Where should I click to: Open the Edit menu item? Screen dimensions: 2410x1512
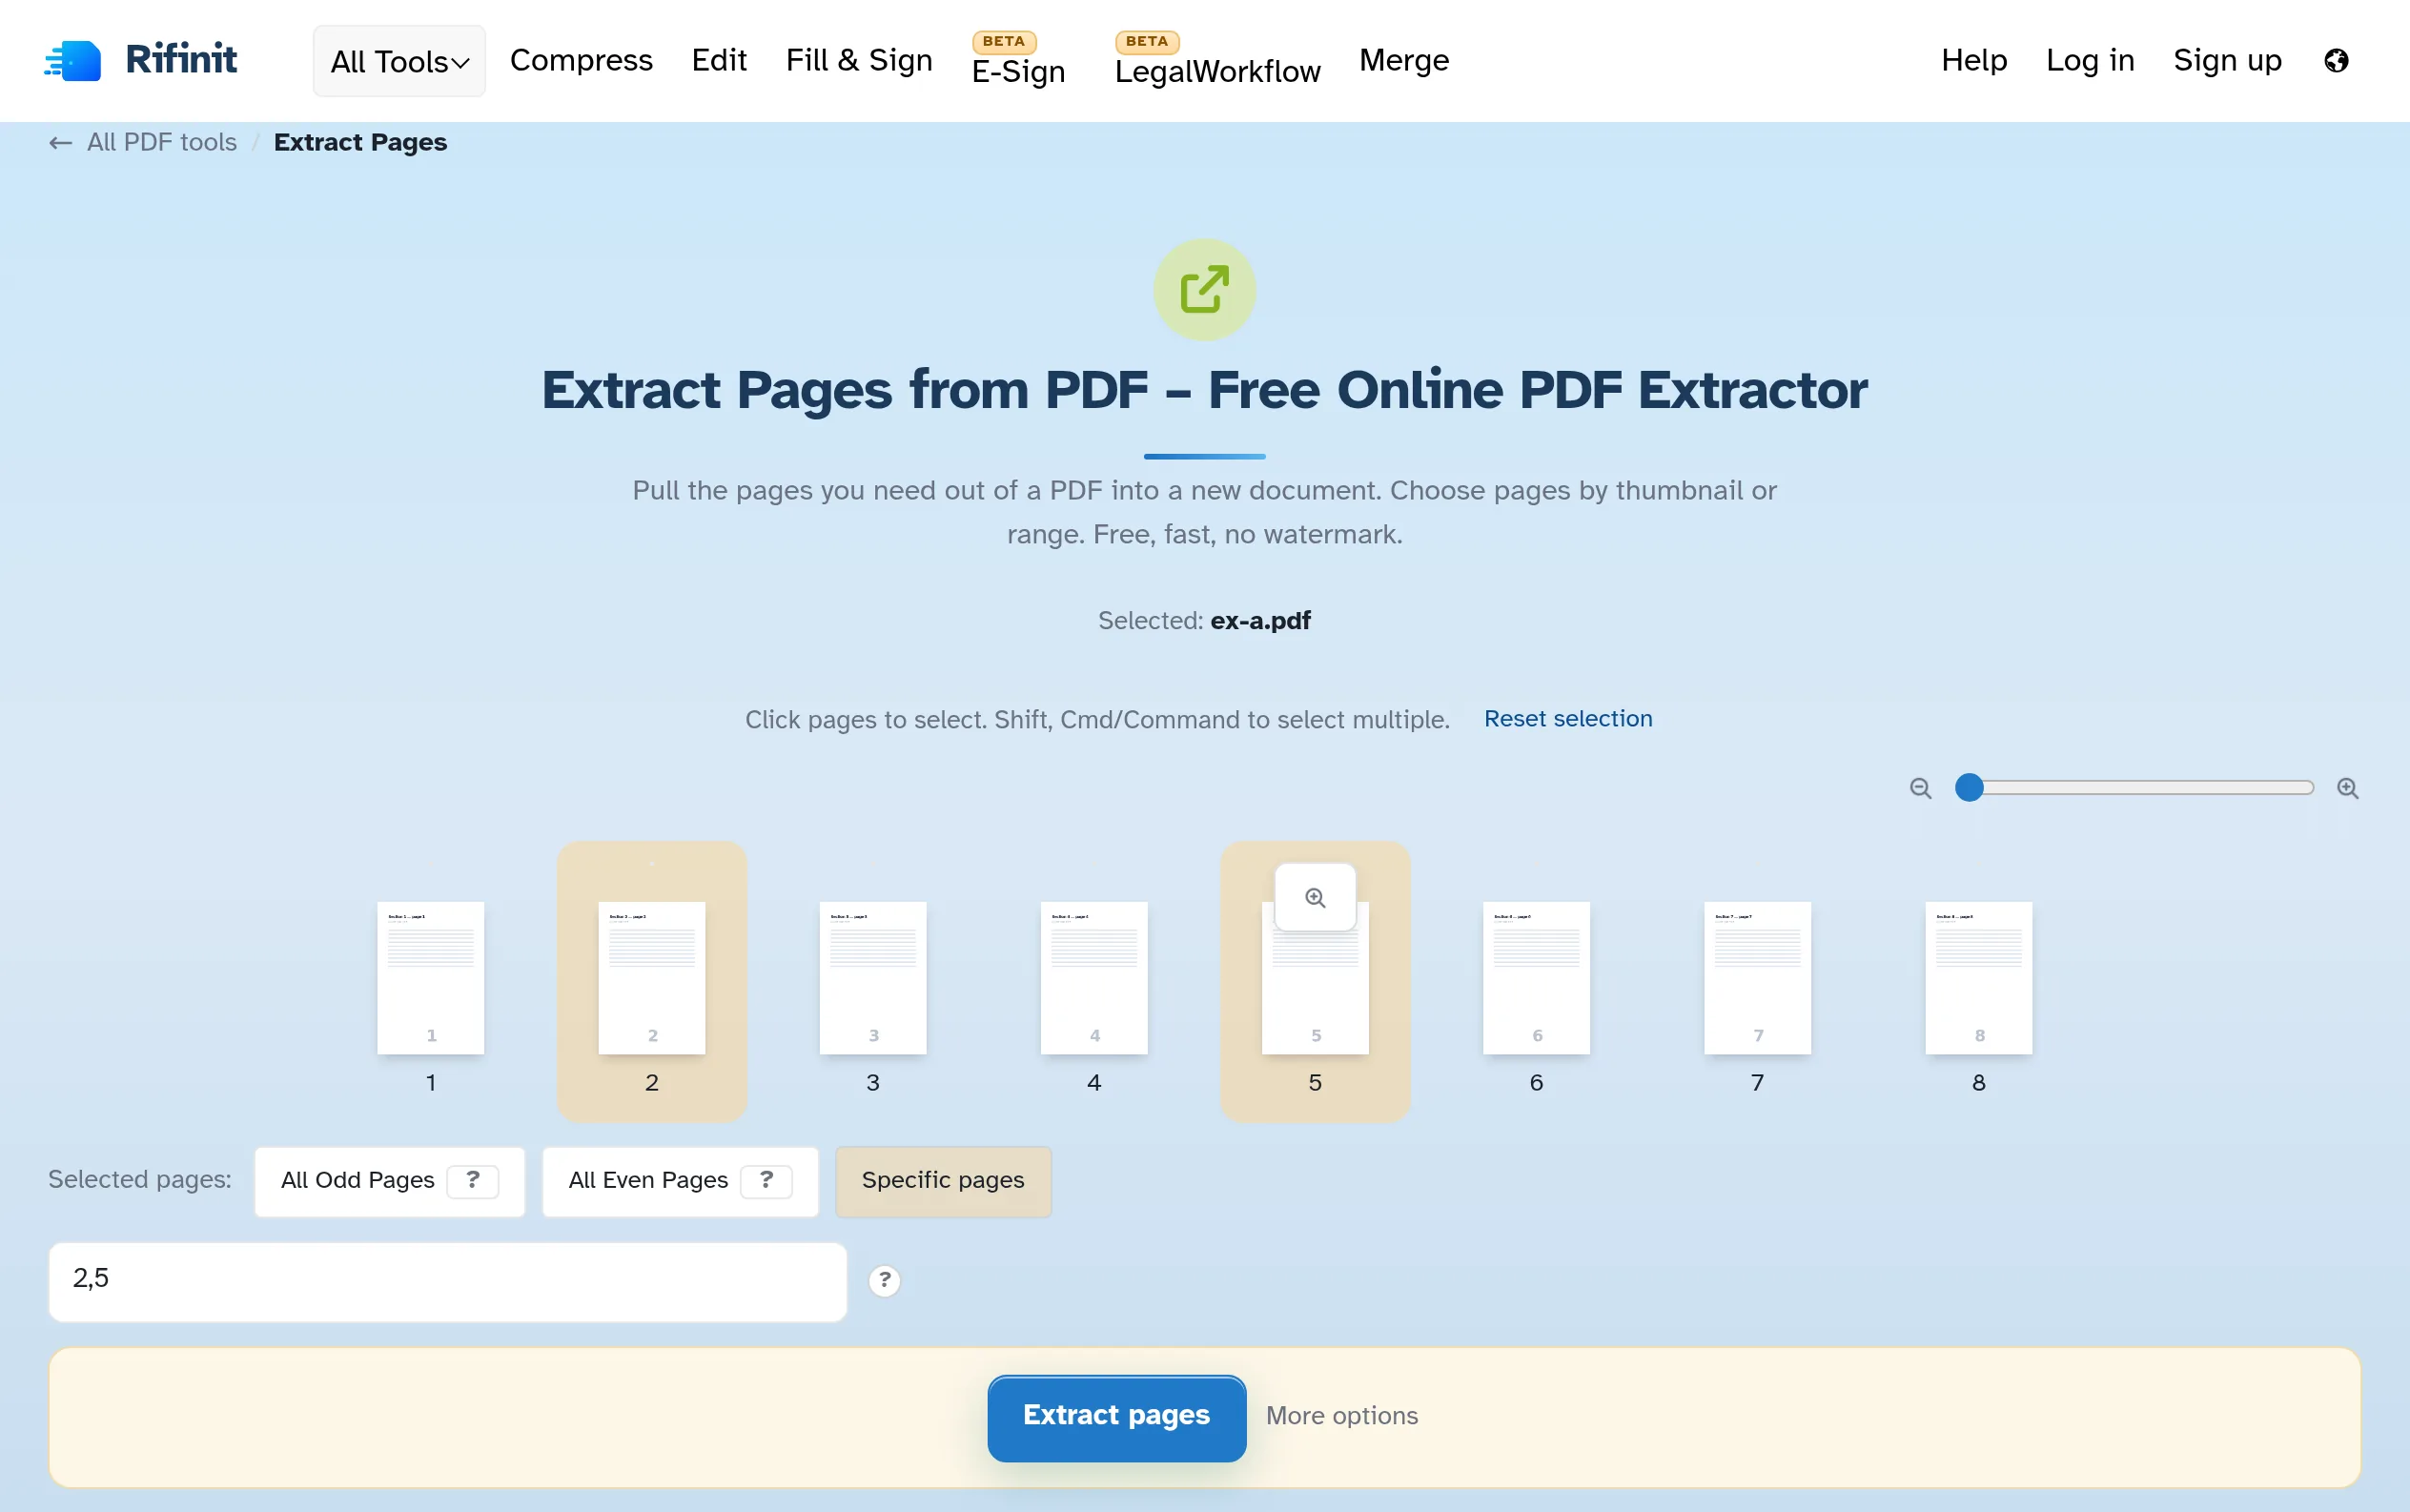tap(719, 60)
